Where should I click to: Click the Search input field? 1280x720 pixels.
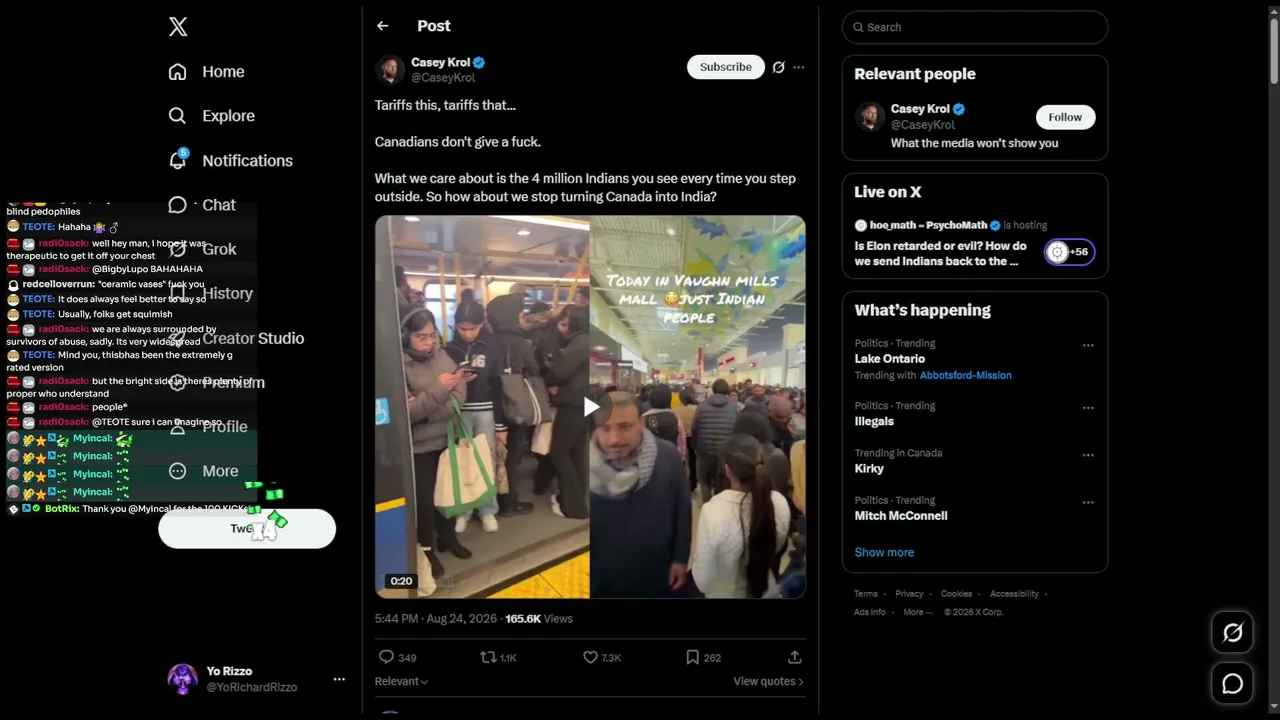[975, 27]
